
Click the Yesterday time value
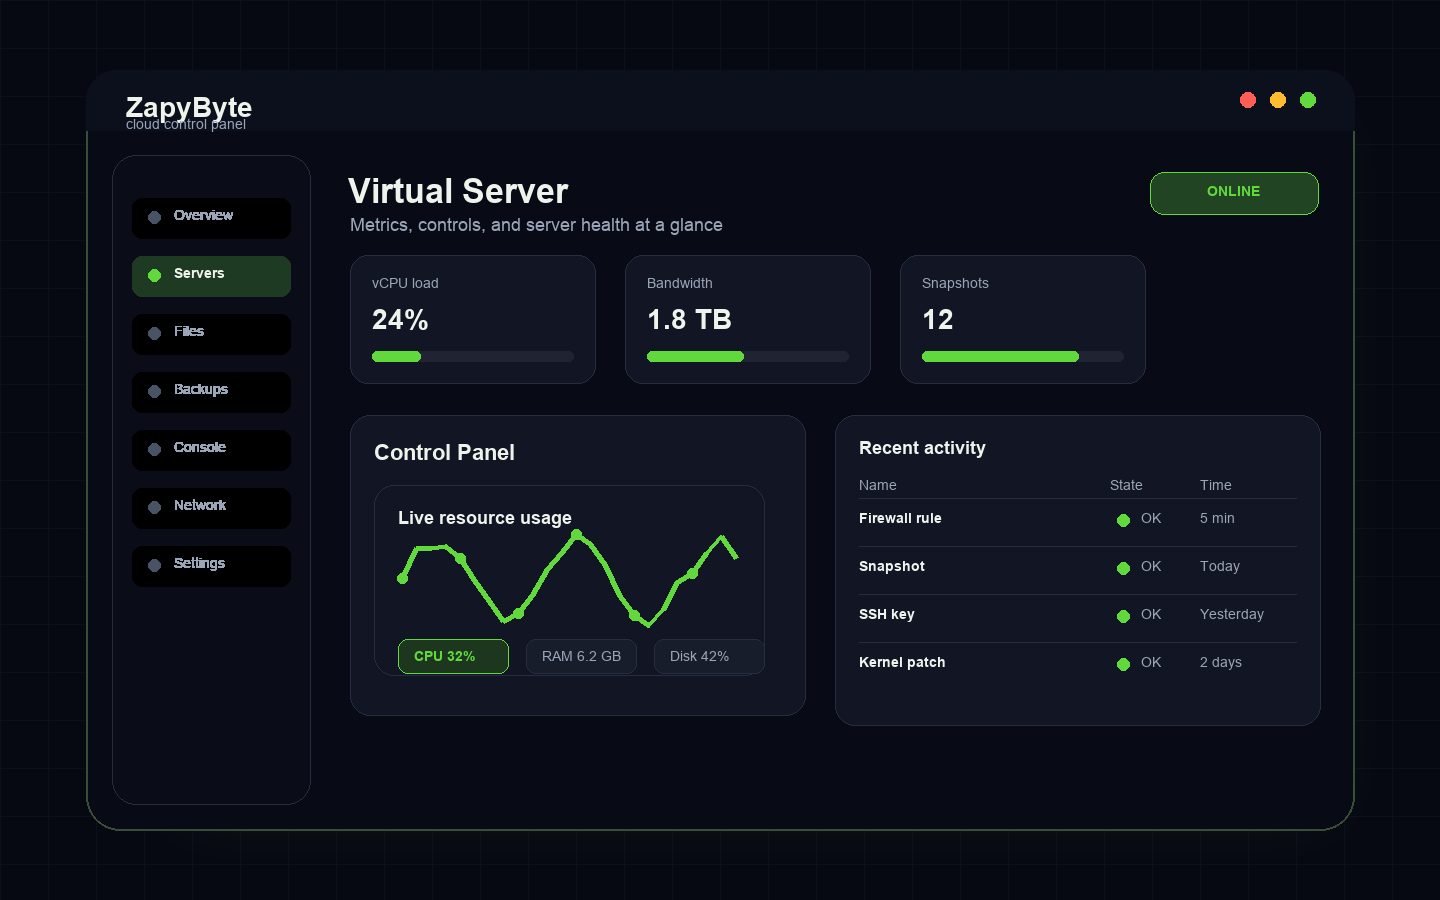pyautogui.click(x=1232, y=614)
